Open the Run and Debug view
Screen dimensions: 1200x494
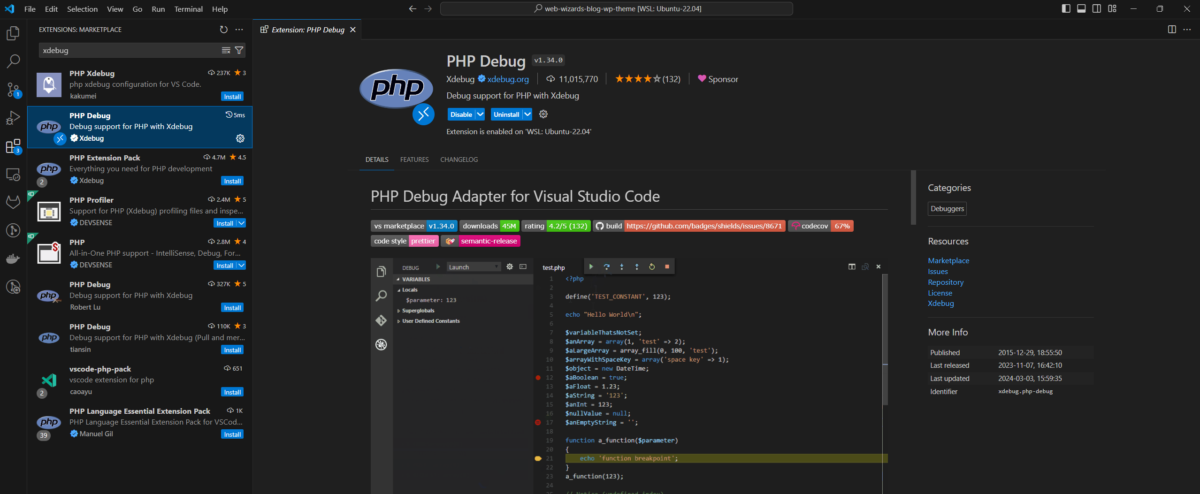click(x=13, y=118)
